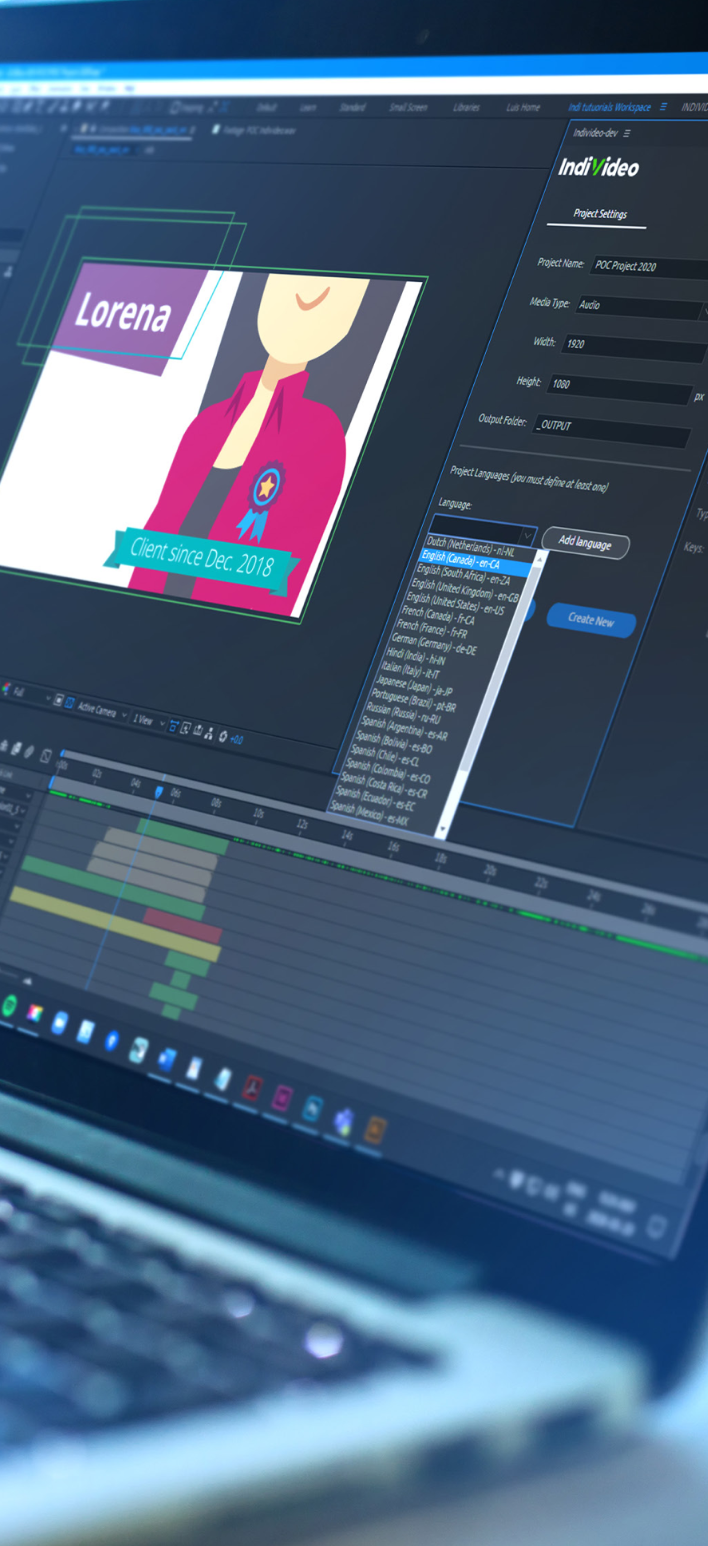Choose Spanish (Colombia) - es-CO

click(389, 770)
